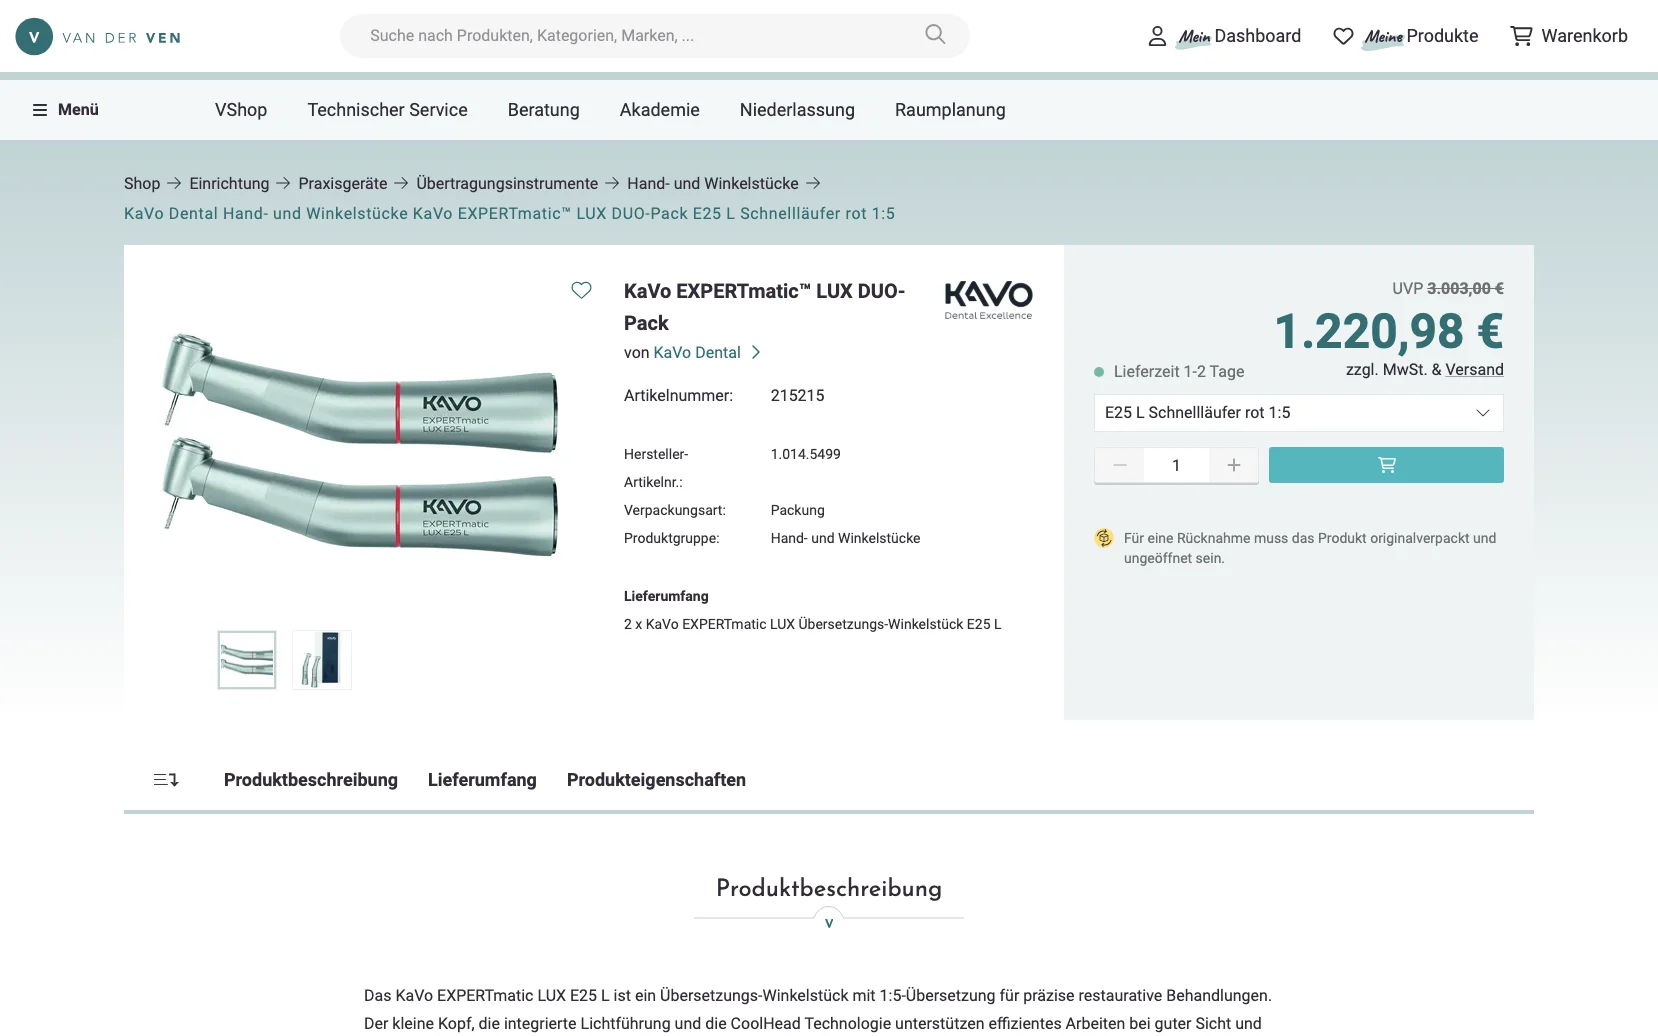Open the Raumplanung menu item
This screenshot has width=1658, height=1036.
tap(950, 110)
